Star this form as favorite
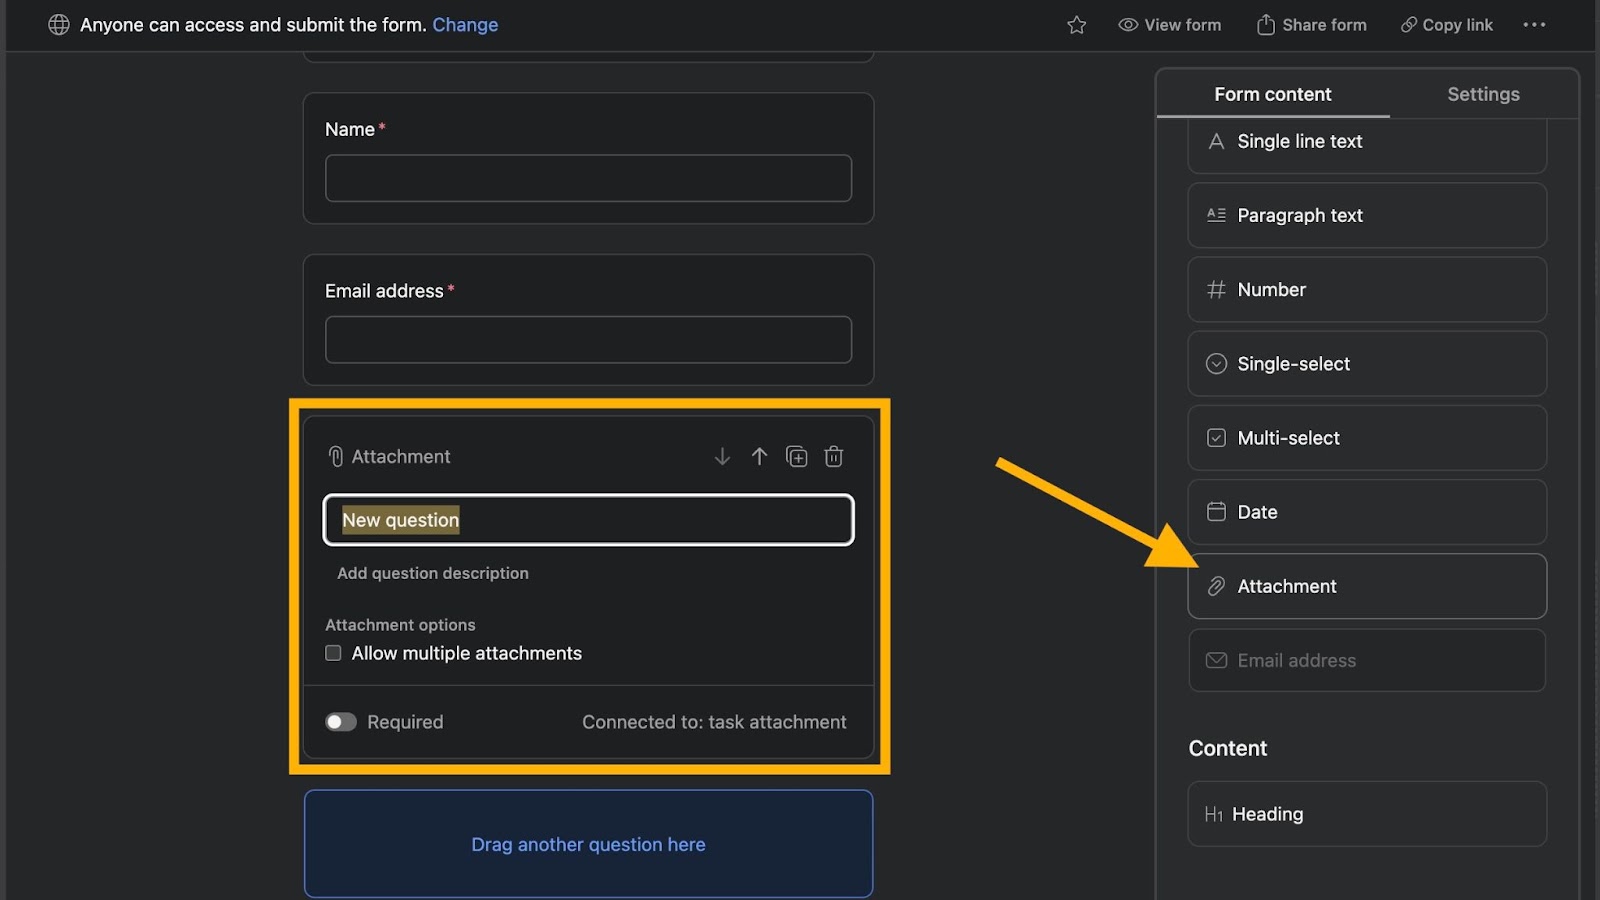The image size is (1600, 900). 1076,25
